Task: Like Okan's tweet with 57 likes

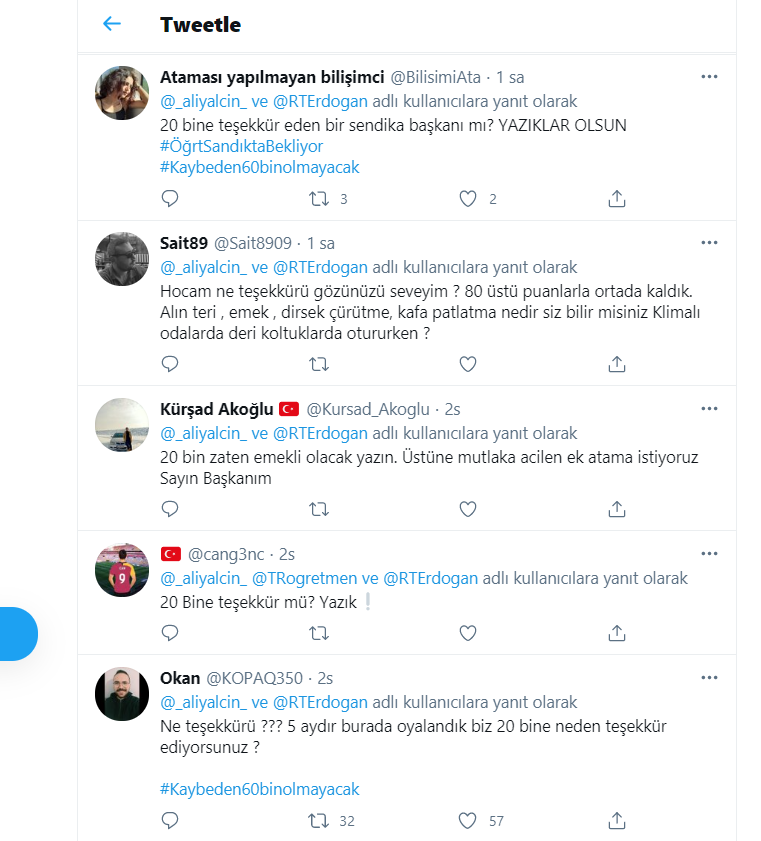Action: click(x=468, y=821)
